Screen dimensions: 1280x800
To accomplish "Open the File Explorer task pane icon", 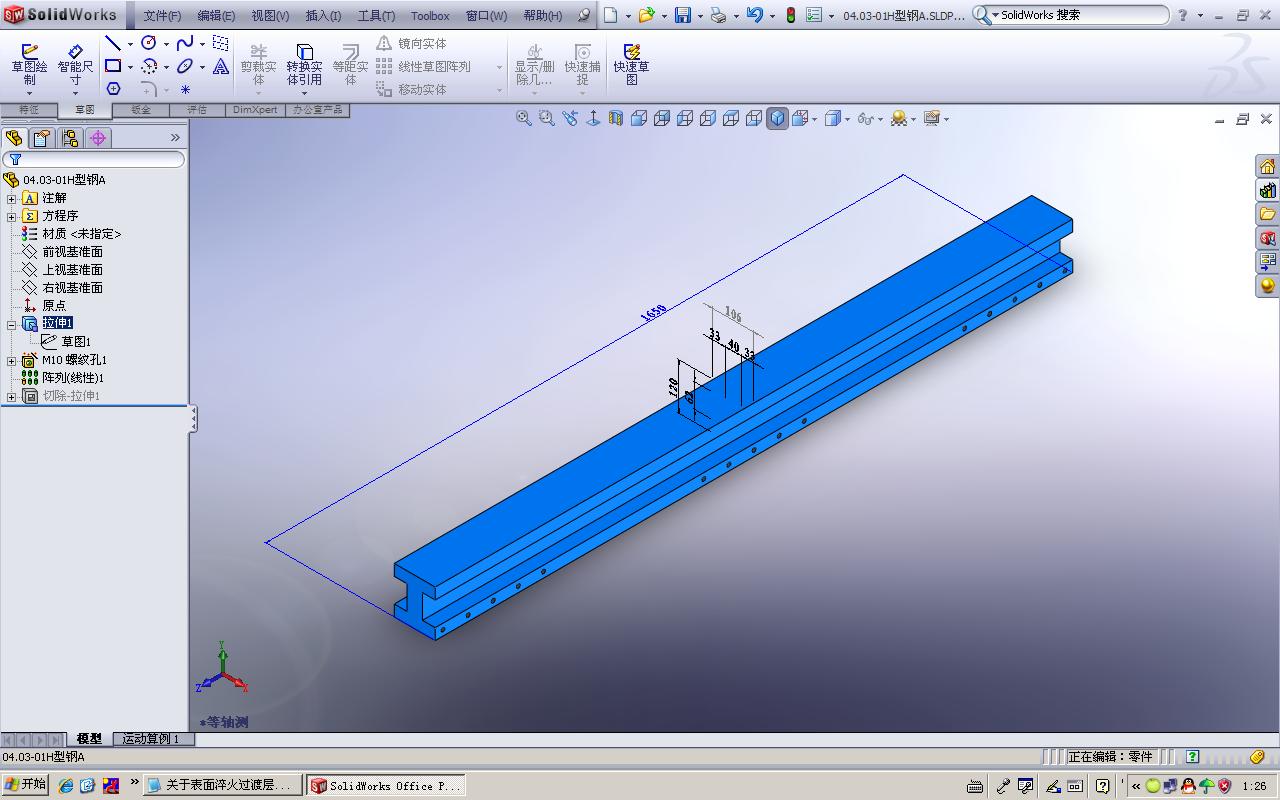I will (1267, 214).
